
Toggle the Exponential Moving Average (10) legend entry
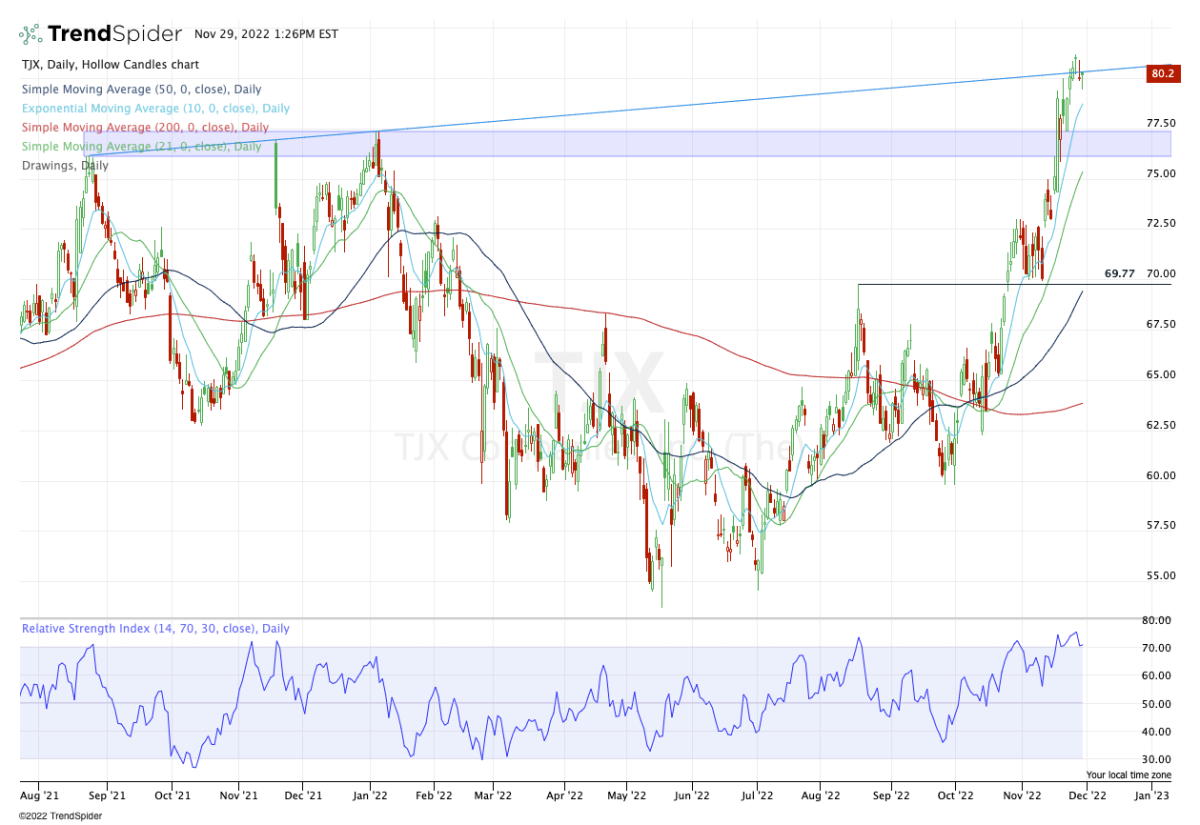click(x=155, y=108)
